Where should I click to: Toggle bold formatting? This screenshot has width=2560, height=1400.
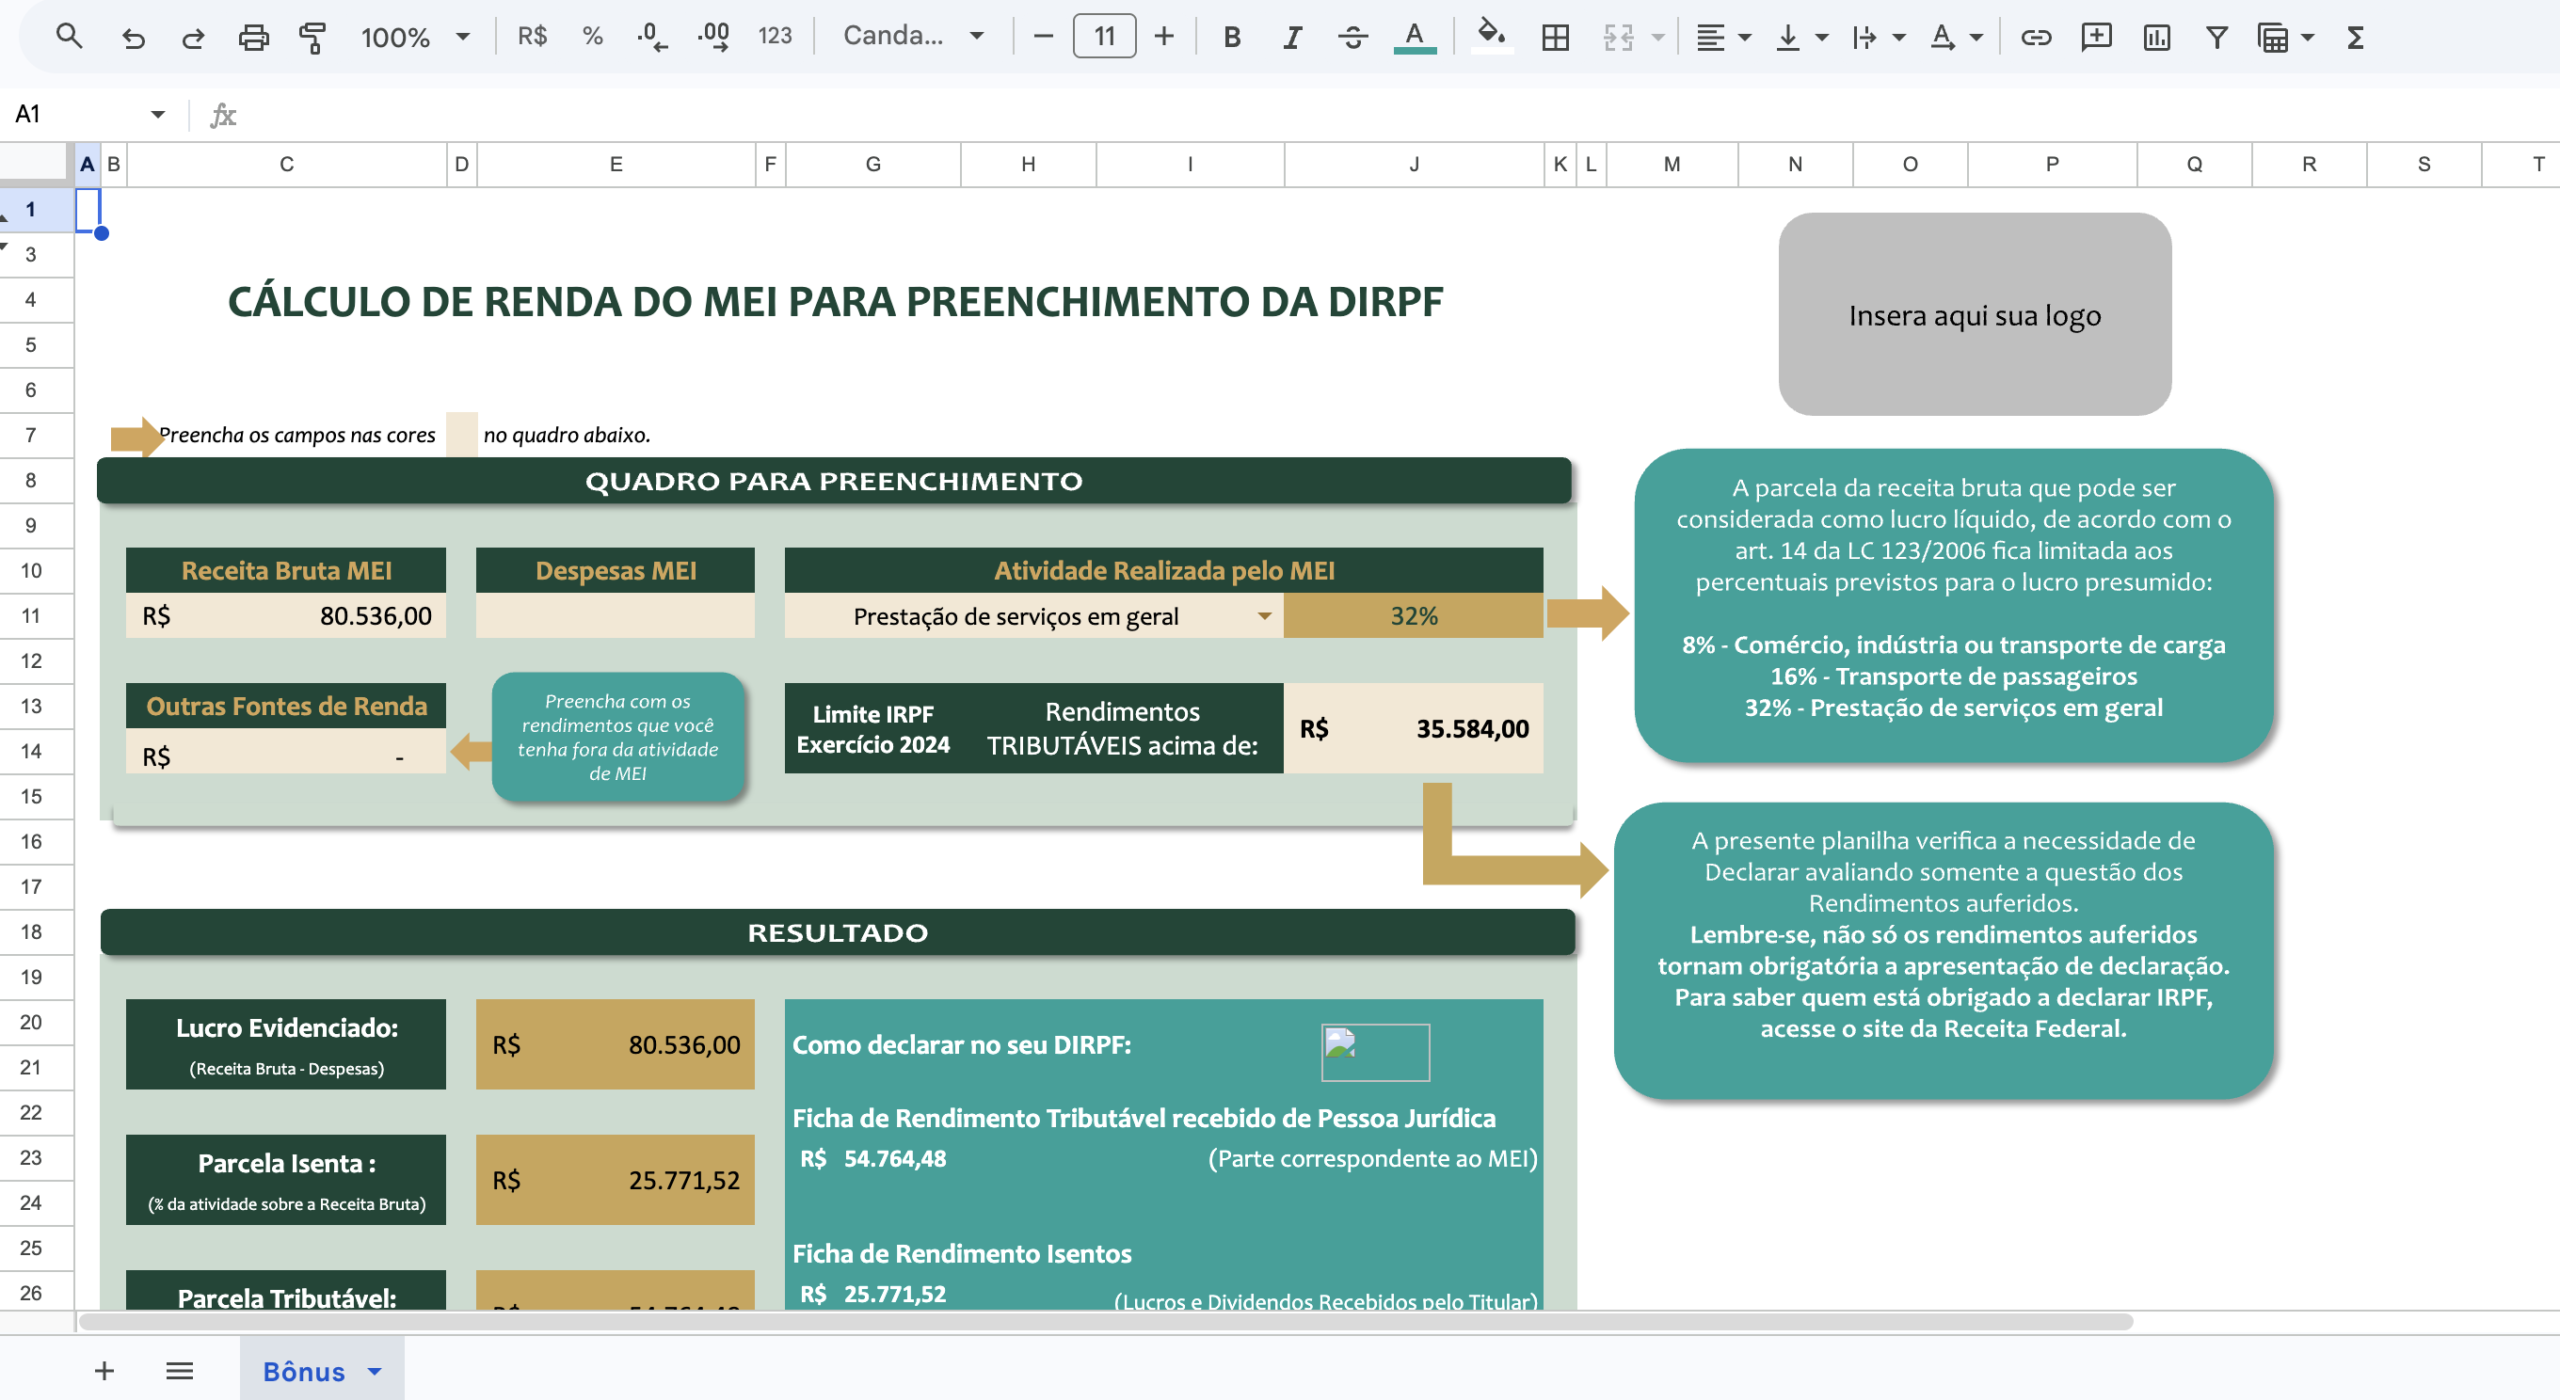[1232, 37]
